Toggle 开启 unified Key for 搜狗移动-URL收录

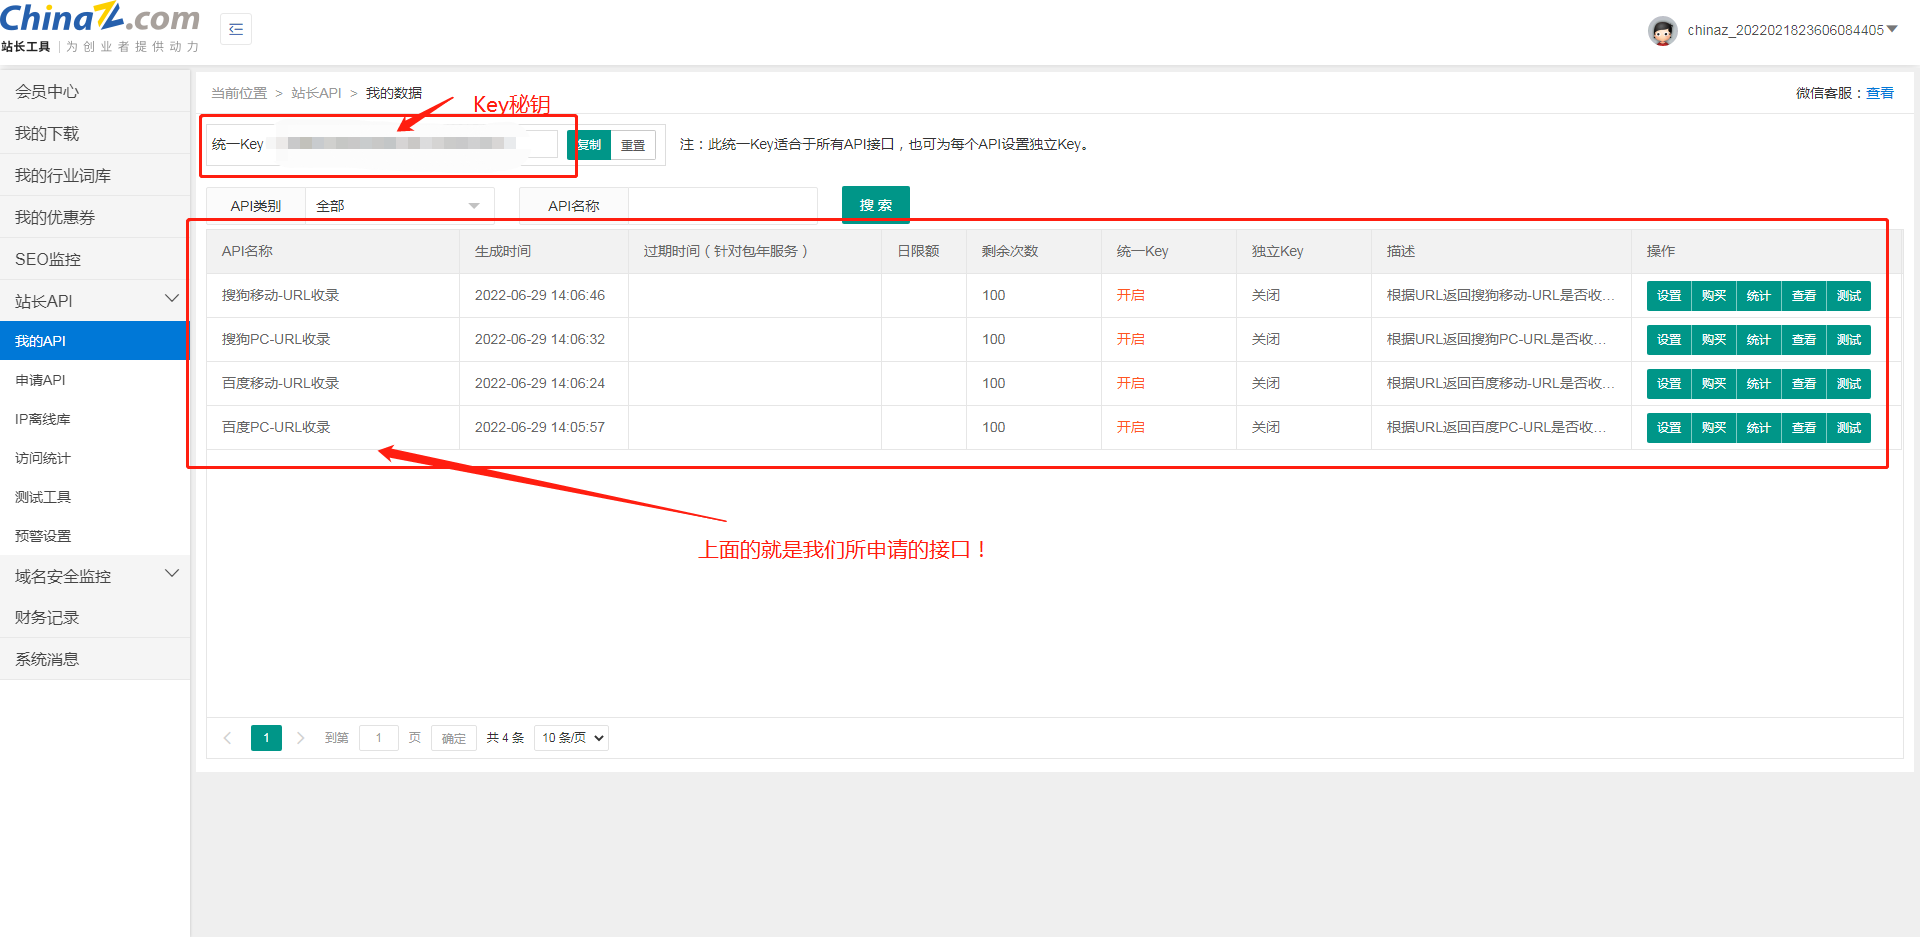click(1131, 295)
